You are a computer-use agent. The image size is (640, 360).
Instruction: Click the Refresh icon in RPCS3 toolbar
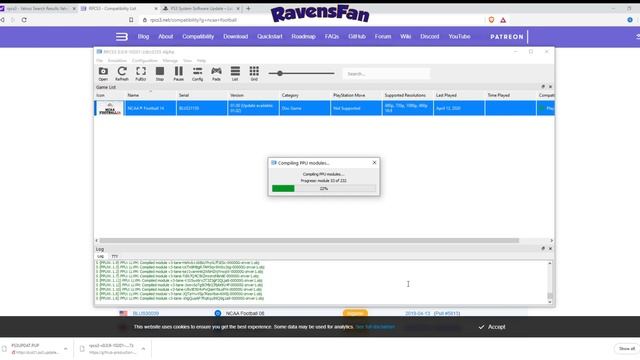tap(122, 73)
